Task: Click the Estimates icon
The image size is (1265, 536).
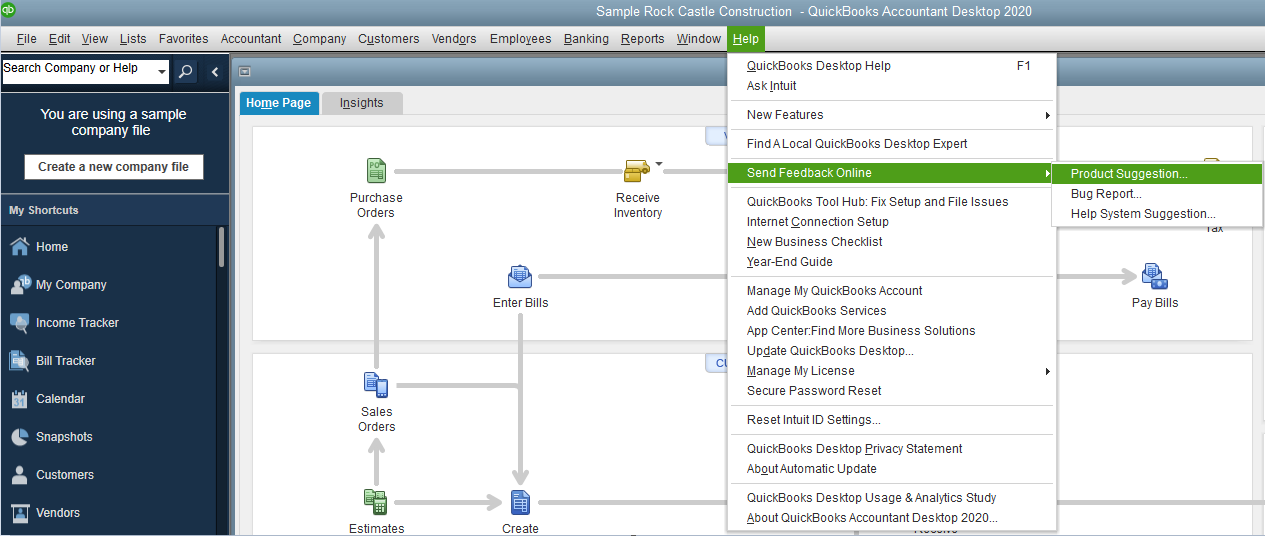Action: pyautogui.click(x=376, y=501)
